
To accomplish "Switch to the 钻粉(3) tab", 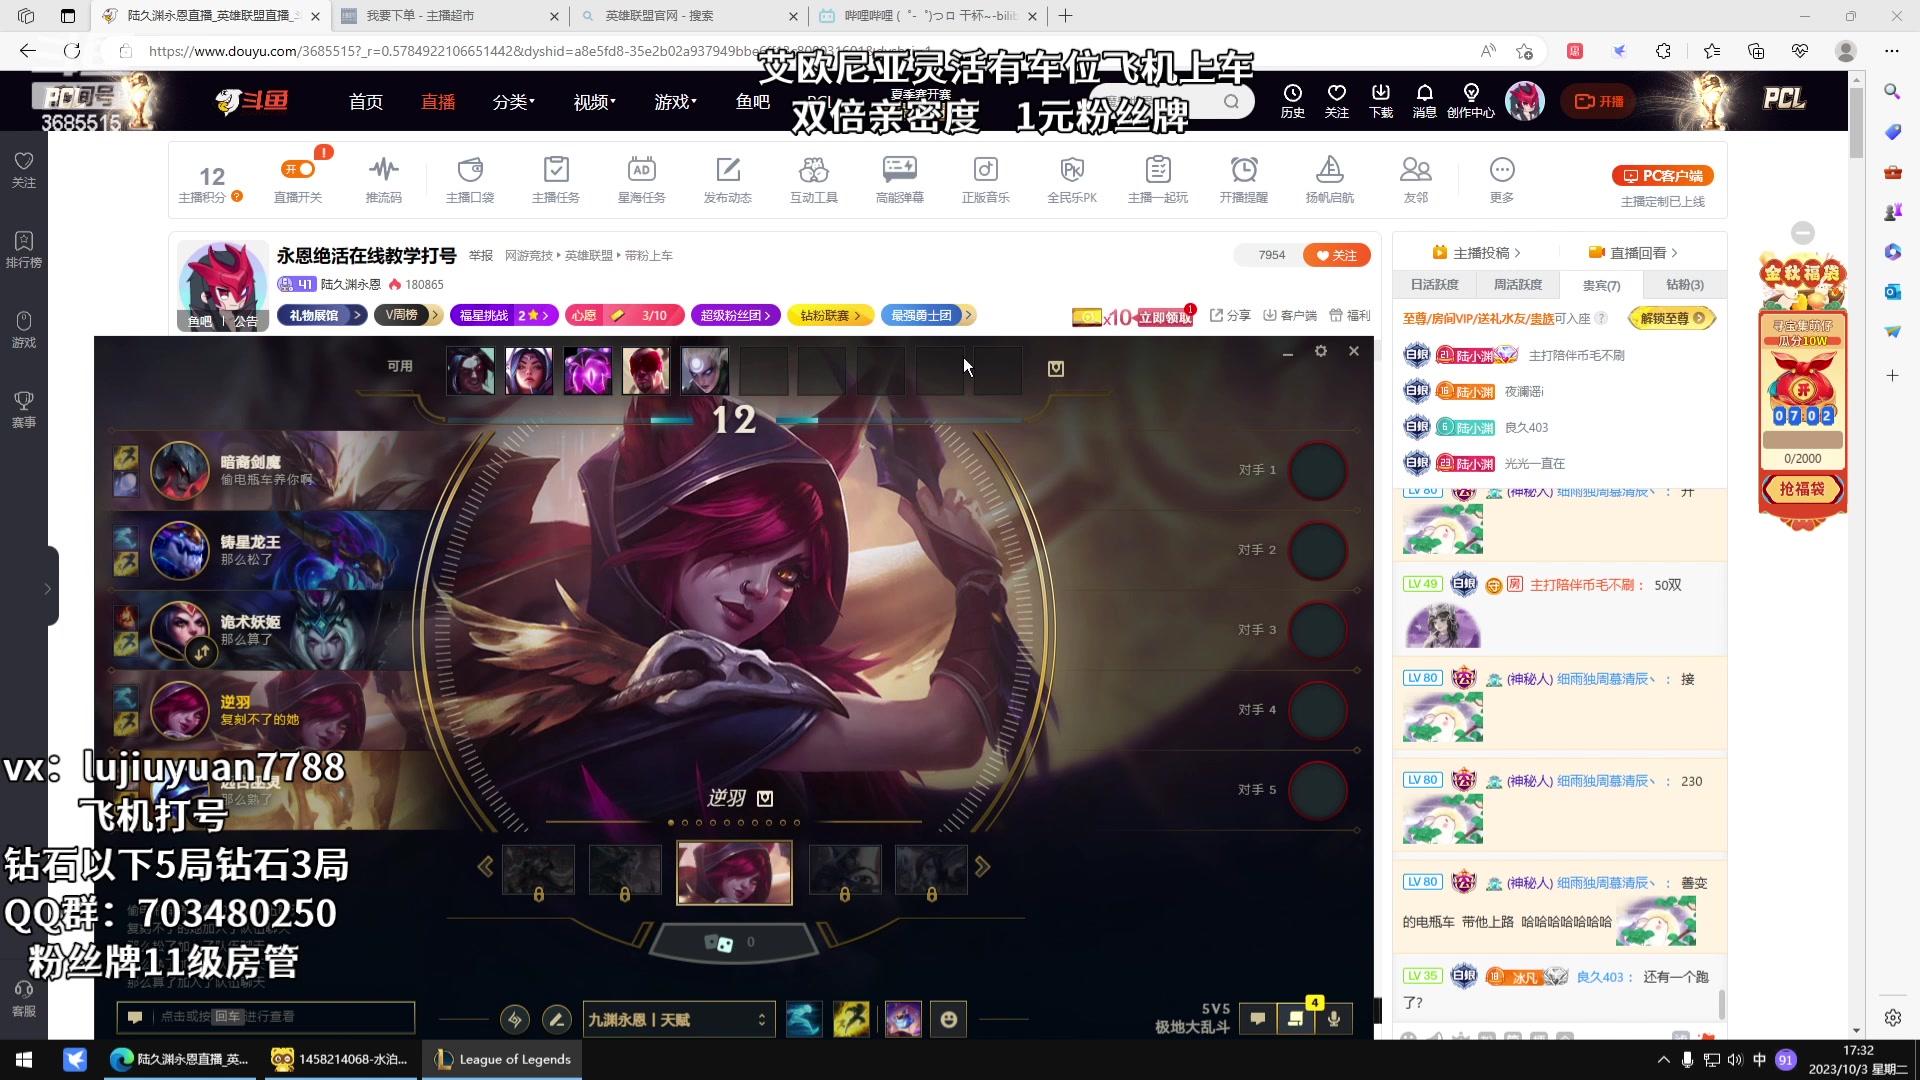I will pos(1684,285).
